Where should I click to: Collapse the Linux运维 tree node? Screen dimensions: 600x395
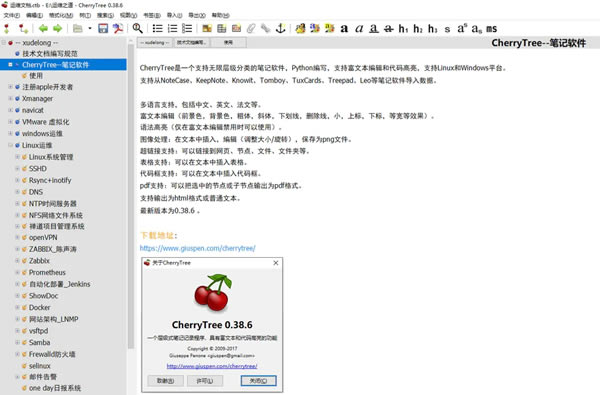point(10,145)
